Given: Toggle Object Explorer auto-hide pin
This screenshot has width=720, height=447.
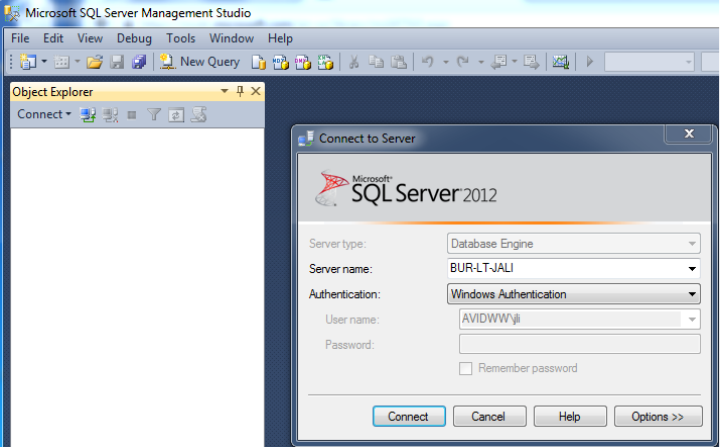Looking at the screenshot, I should [240, 91].
